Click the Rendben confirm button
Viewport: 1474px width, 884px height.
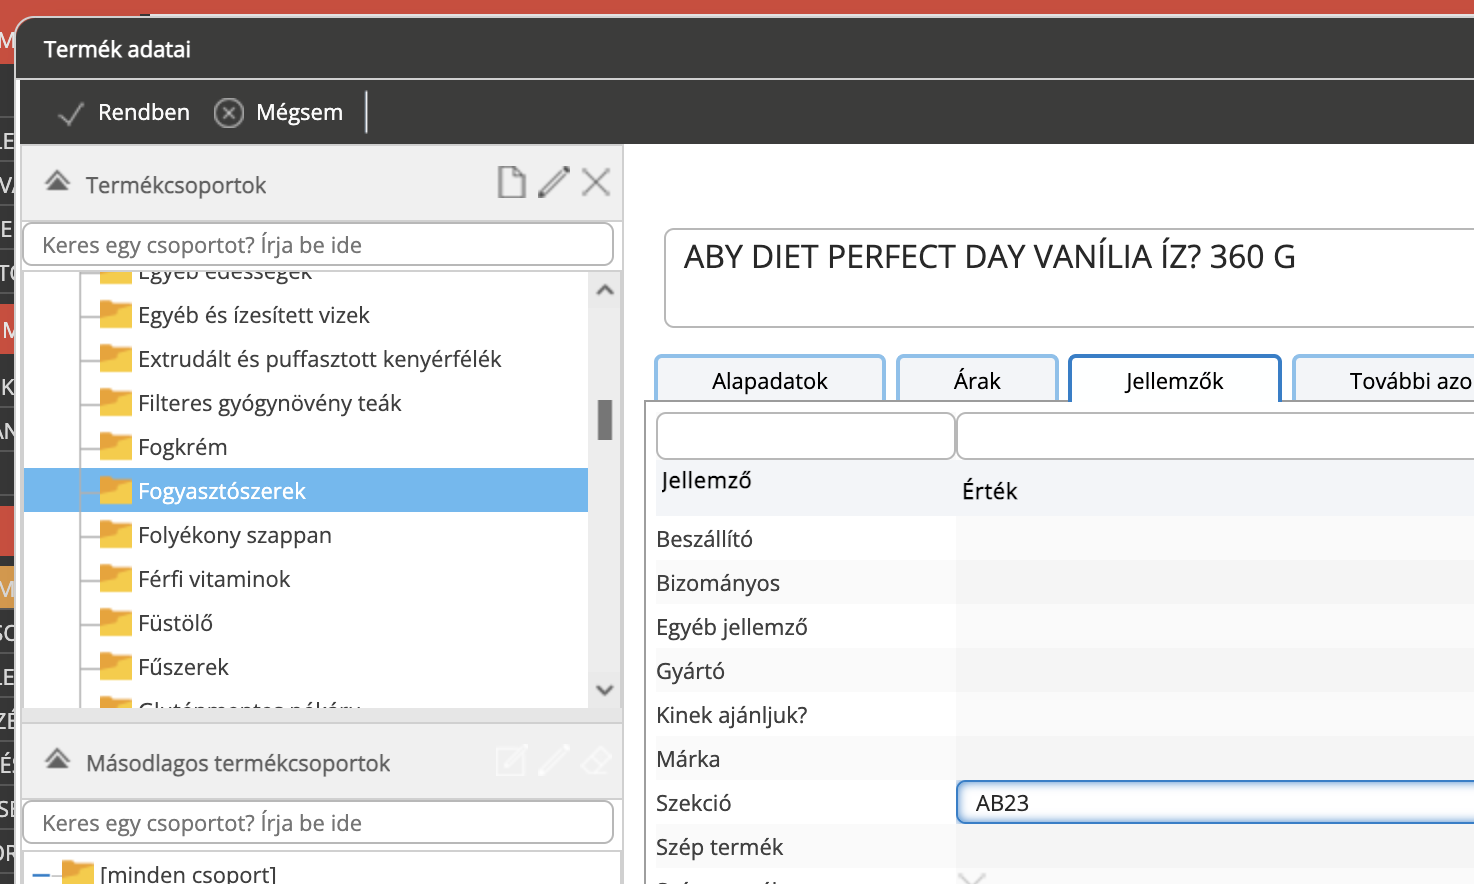pyautogui.click(x=124, y=113)
